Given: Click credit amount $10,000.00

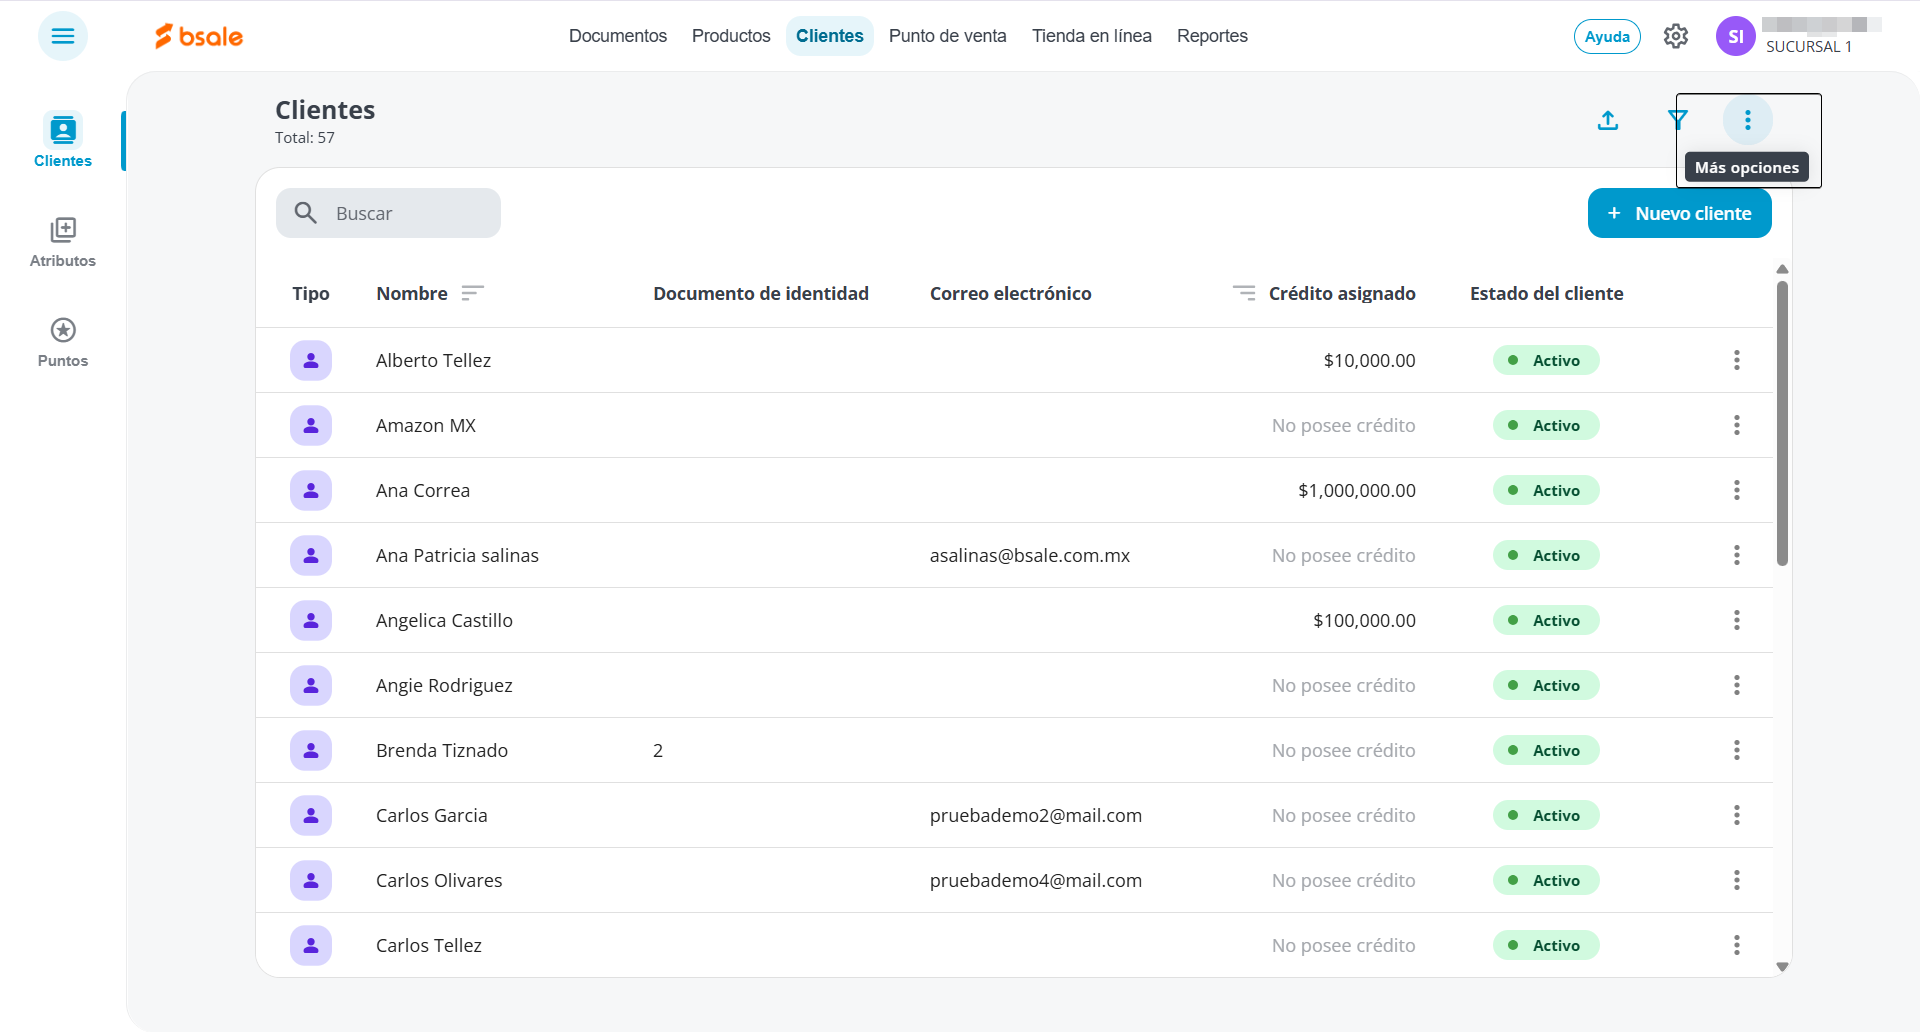Looking at the screenshot, I should tap(1370, 360).
